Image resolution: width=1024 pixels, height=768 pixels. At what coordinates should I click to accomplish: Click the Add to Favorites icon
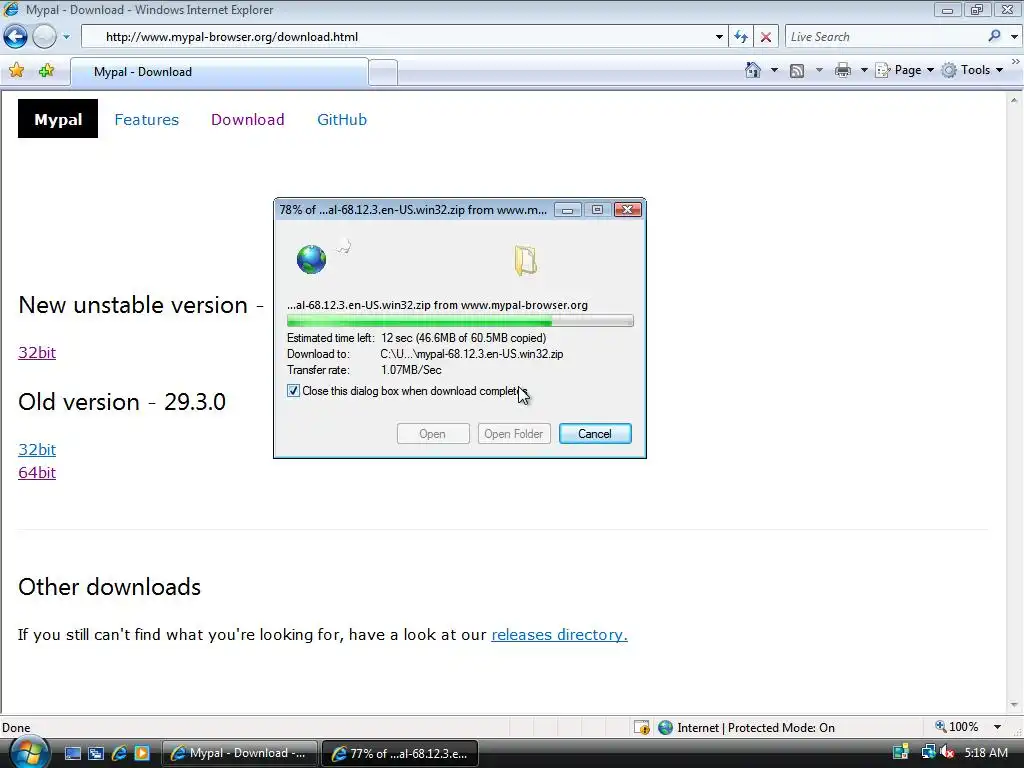46,71
